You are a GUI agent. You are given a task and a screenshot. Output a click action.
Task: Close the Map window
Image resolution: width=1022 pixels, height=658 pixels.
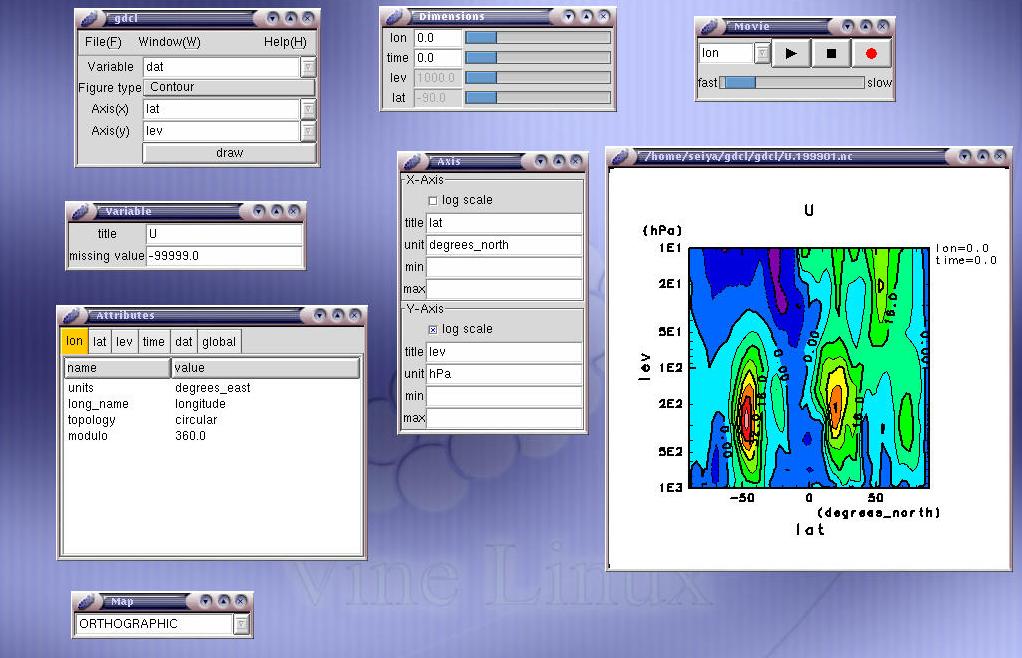point(241,601)
